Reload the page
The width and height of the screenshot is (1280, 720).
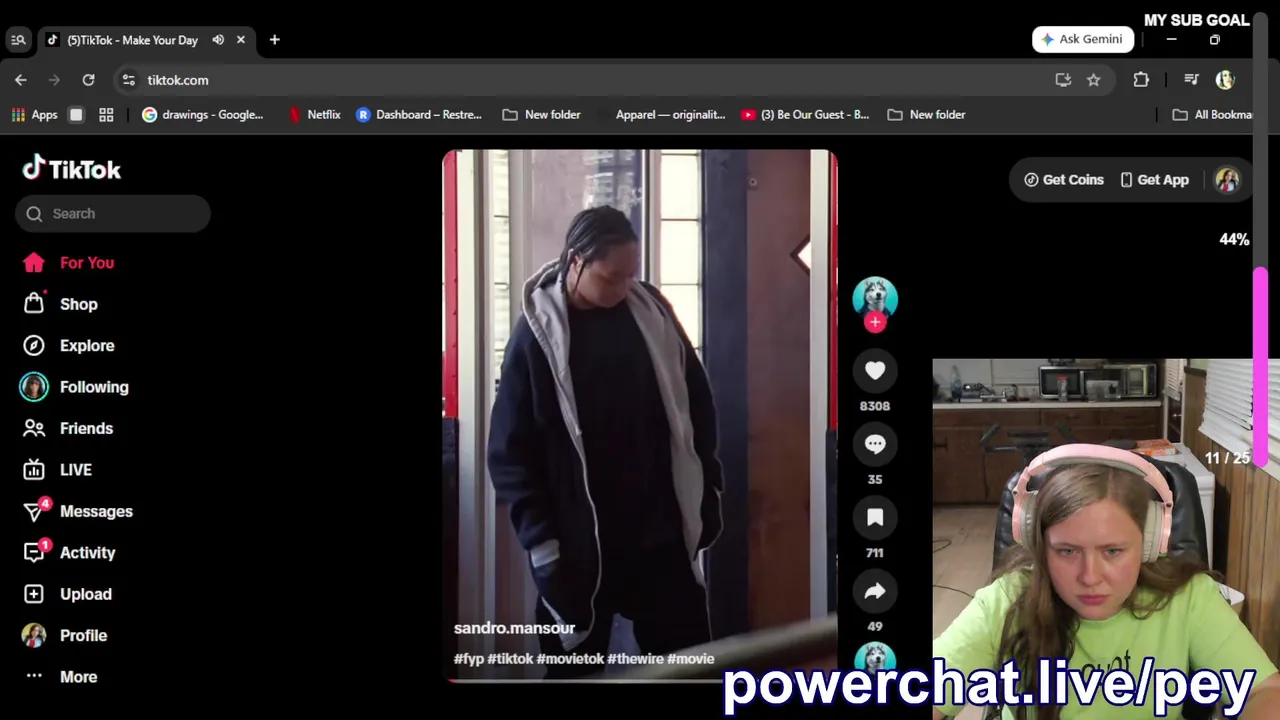tap(88, 80)
